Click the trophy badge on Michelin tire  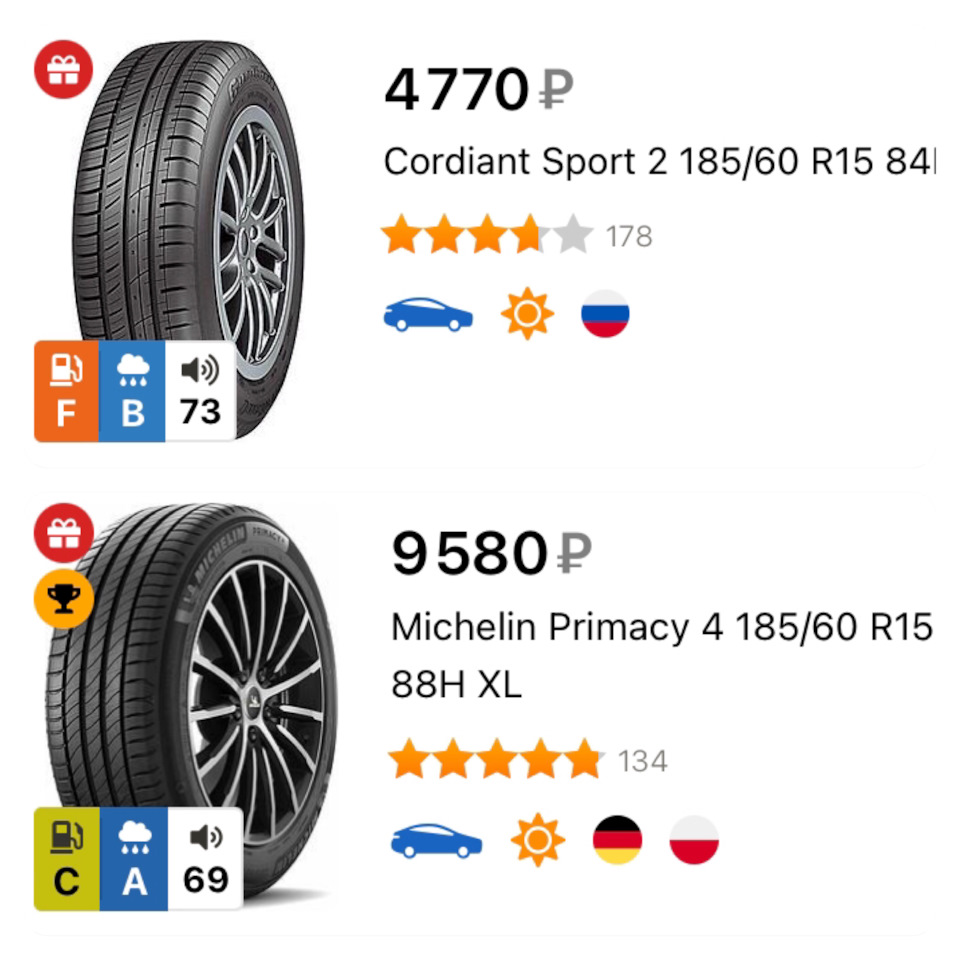[x=64, y=599]
